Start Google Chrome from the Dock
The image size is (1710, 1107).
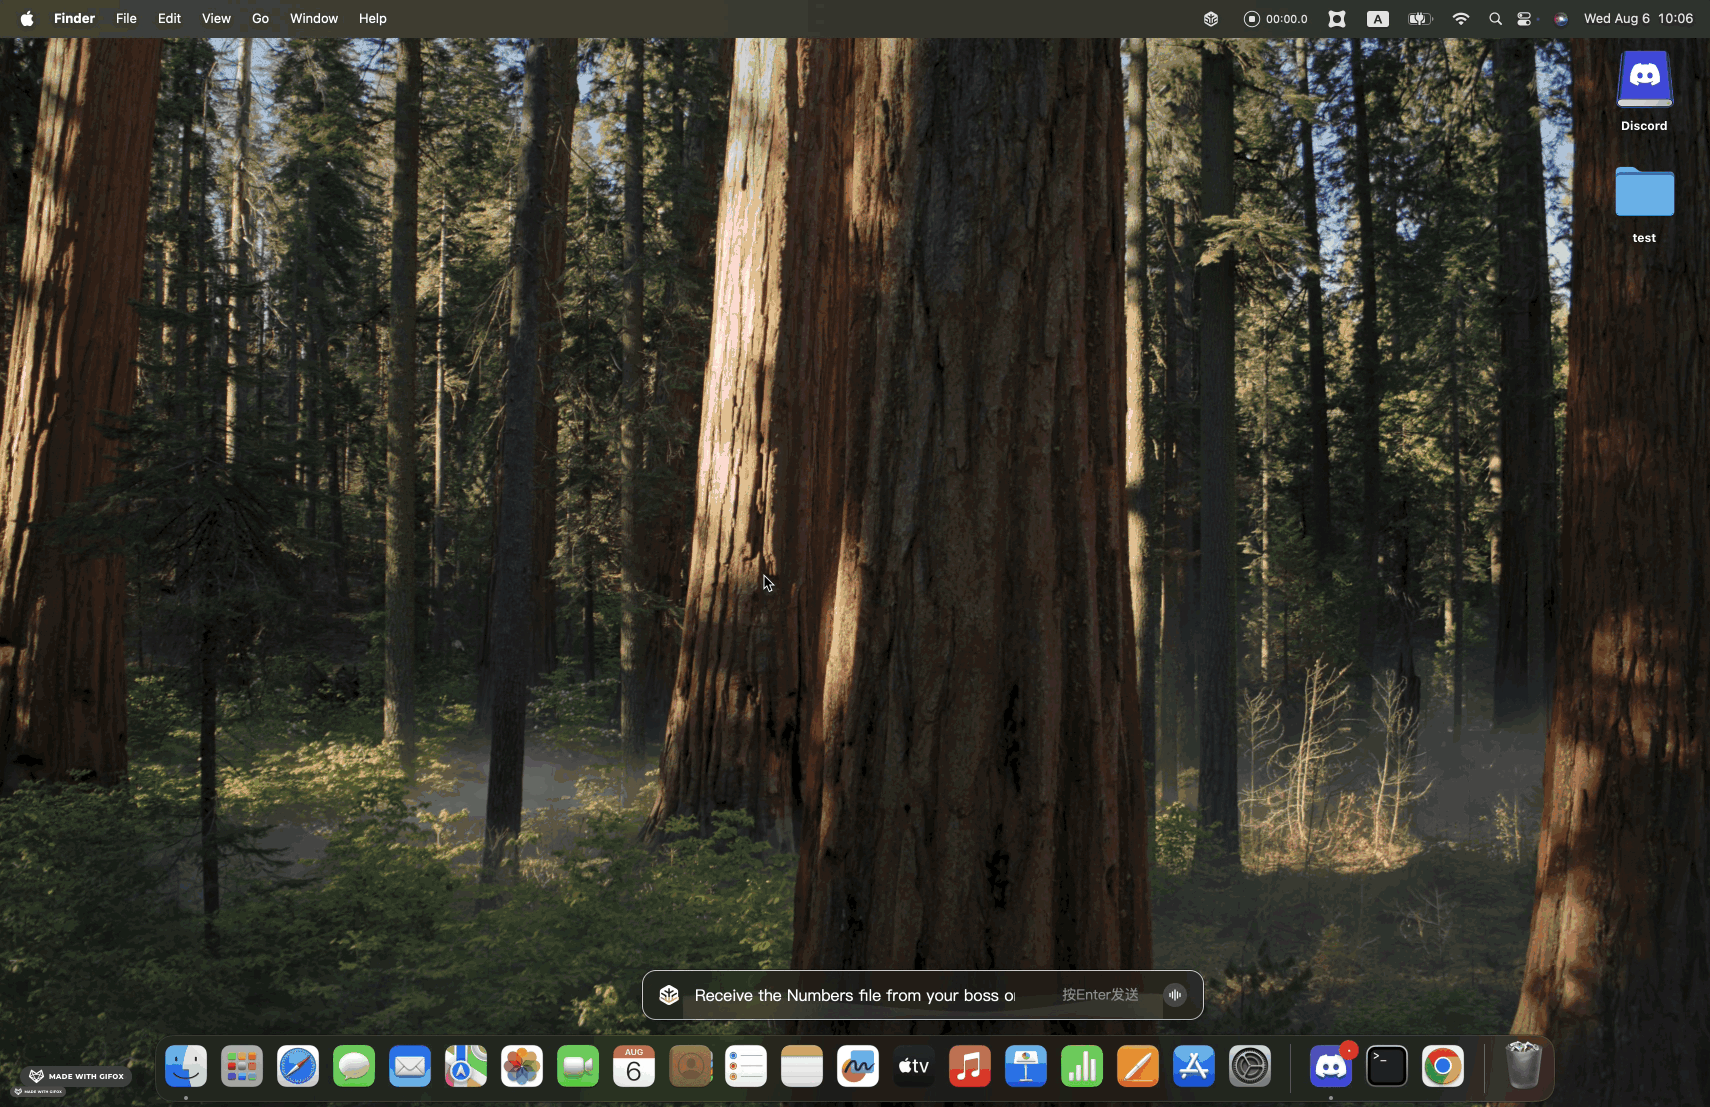[x=1444, y=1065]
